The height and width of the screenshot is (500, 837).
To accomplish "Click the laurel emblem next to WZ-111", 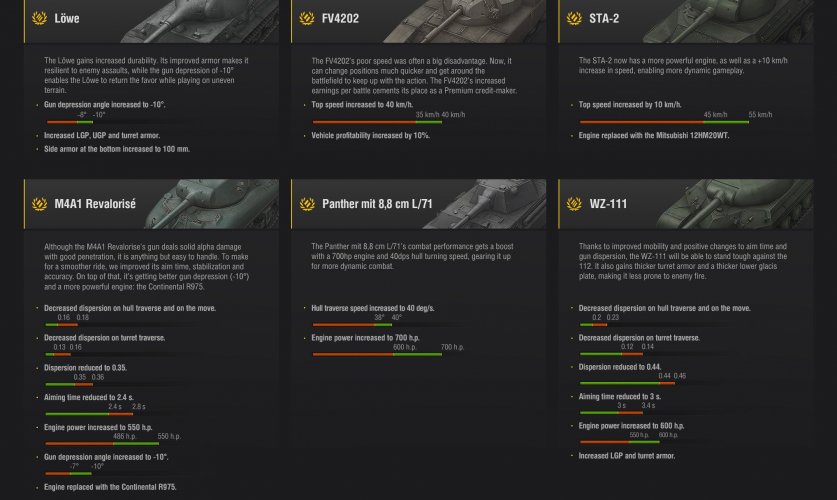I will click(574, 204).
